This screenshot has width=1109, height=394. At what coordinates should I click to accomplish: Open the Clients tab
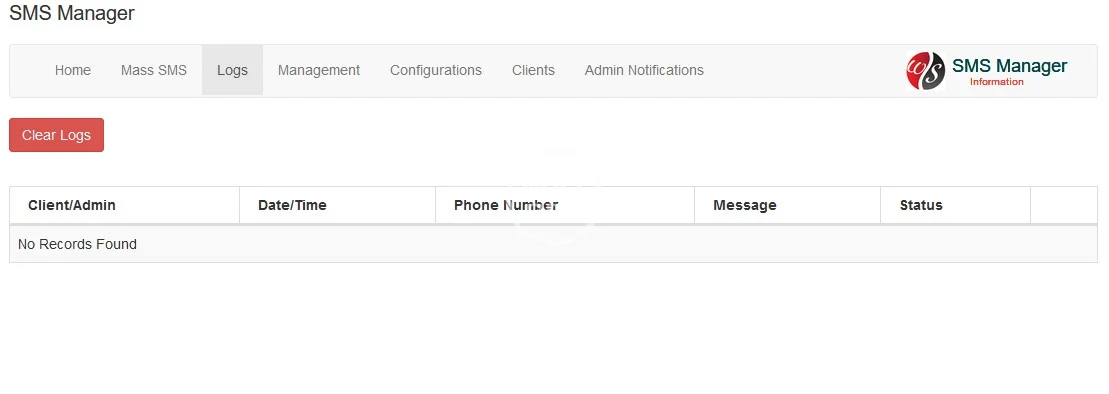(x=533, y=70)
